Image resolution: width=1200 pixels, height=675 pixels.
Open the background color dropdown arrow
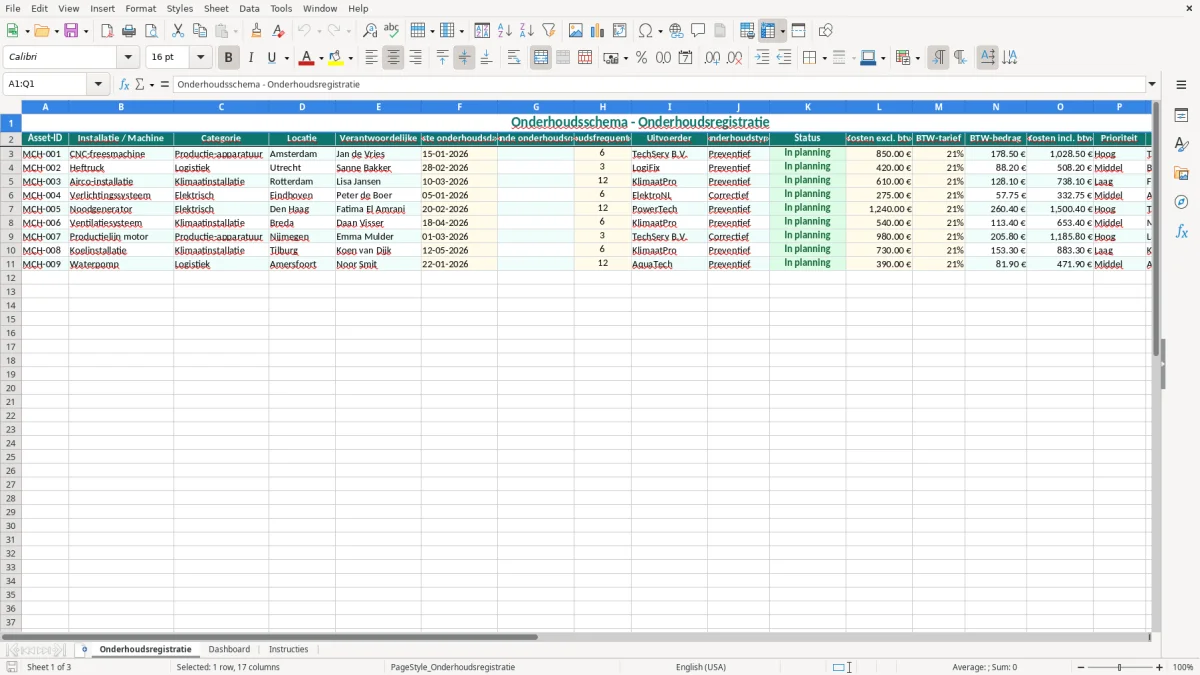click(x=350, y=58)
